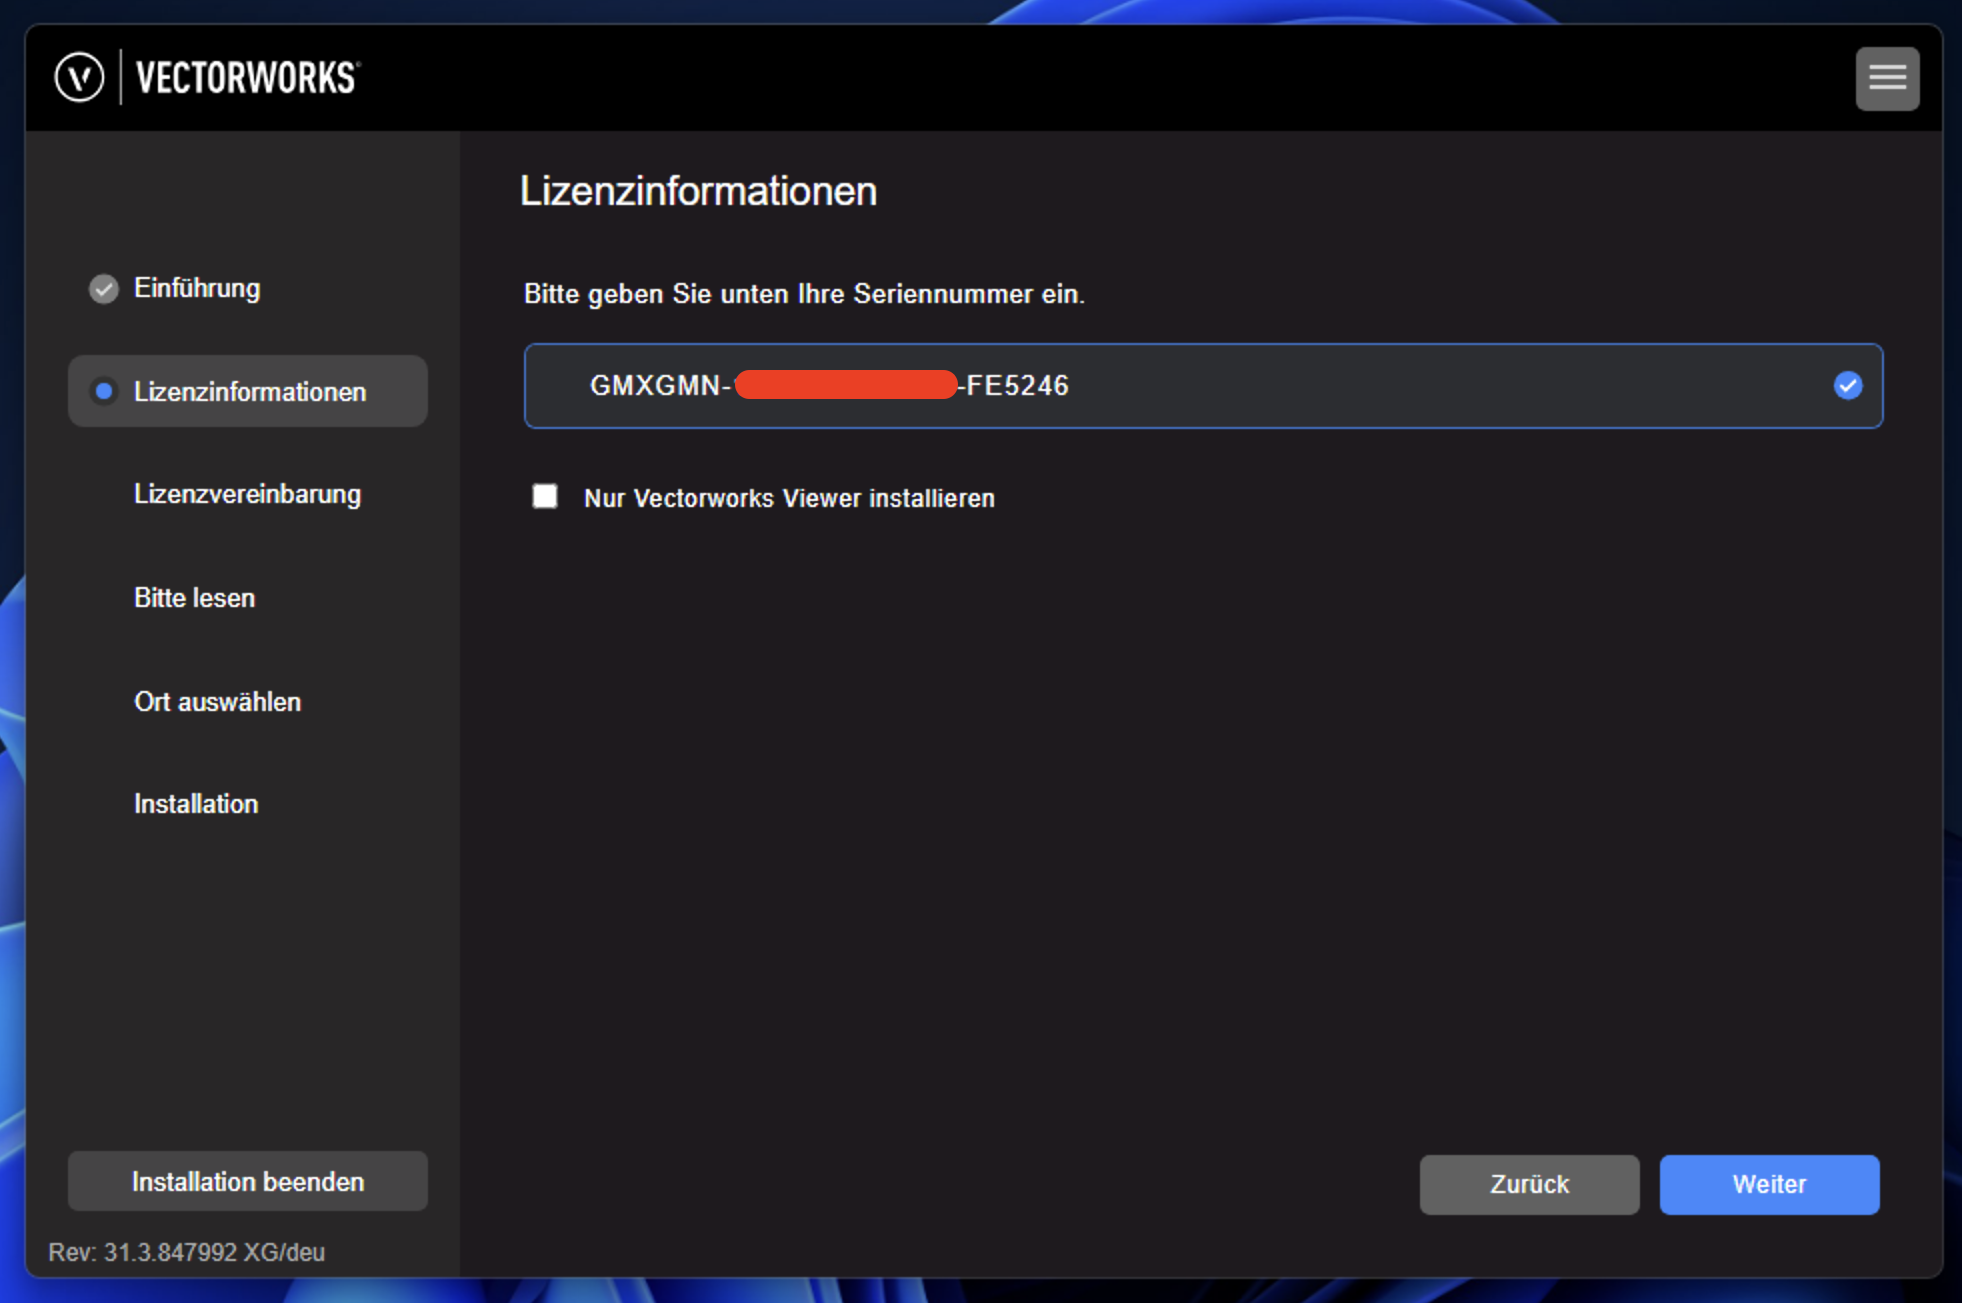1962x1303 pixels.
Task: Open the Lizenzvereinbarung step
Action: pyautogui.click(x=247, y=495)
